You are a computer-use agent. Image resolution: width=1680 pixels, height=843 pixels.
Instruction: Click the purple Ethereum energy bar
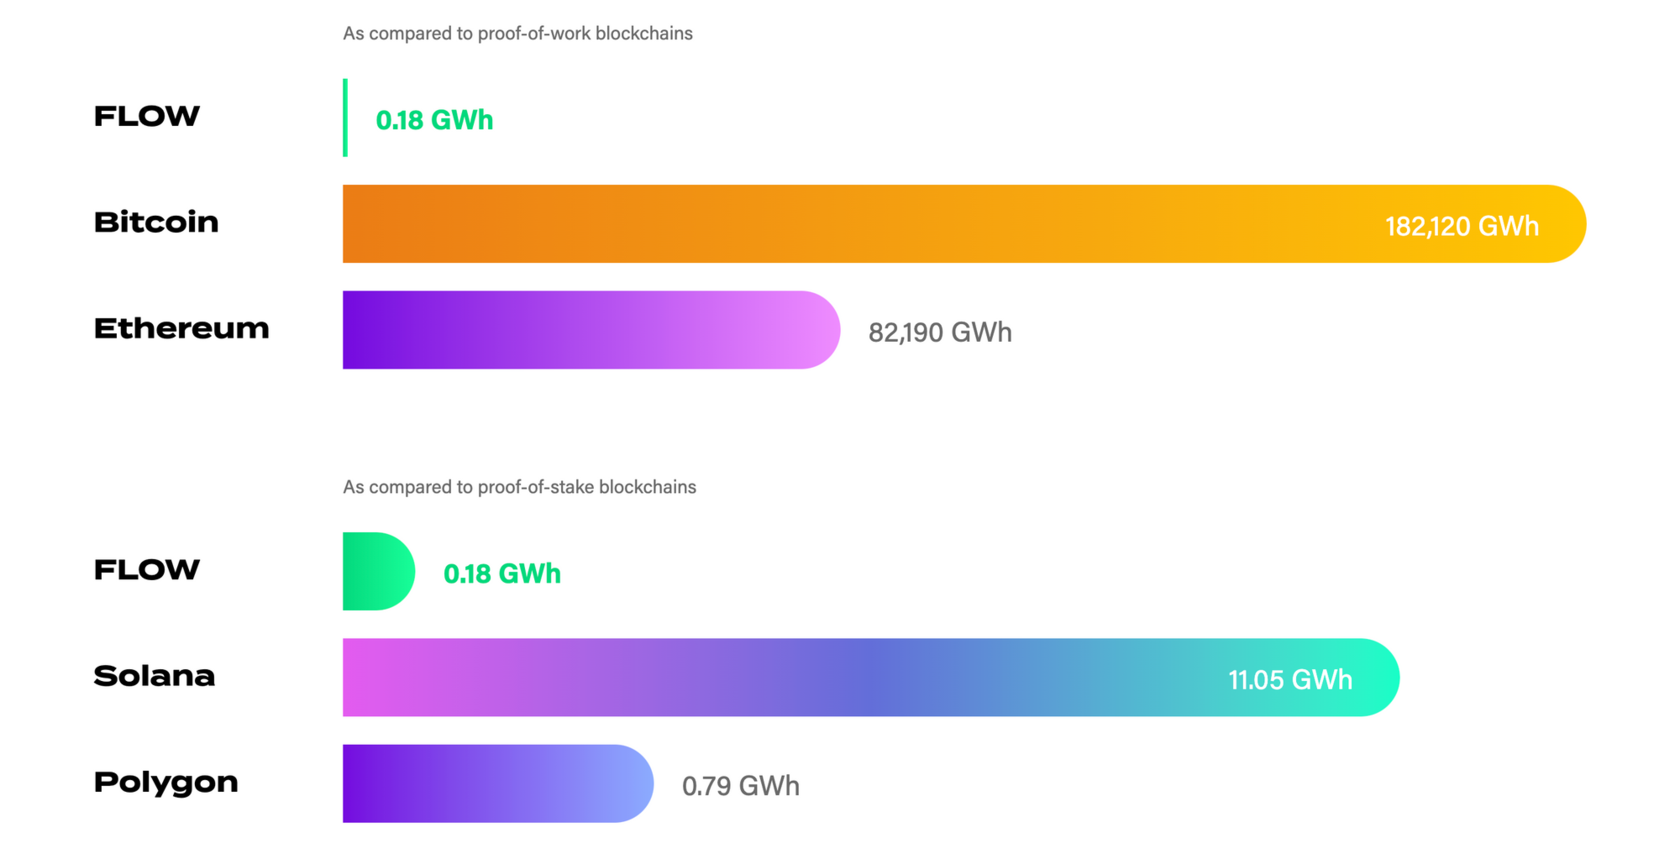point(591,330)
